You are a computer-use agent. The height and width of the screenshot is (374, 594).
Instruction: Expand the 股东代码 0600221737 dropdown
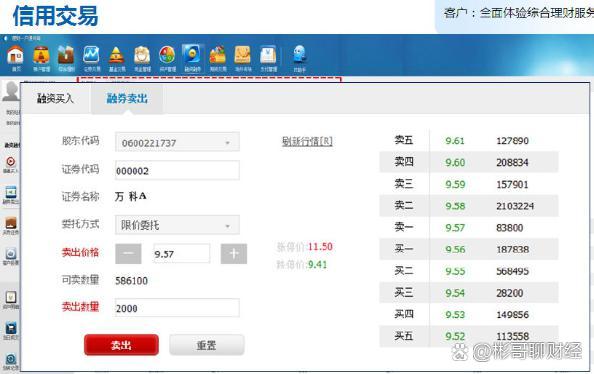177,142
